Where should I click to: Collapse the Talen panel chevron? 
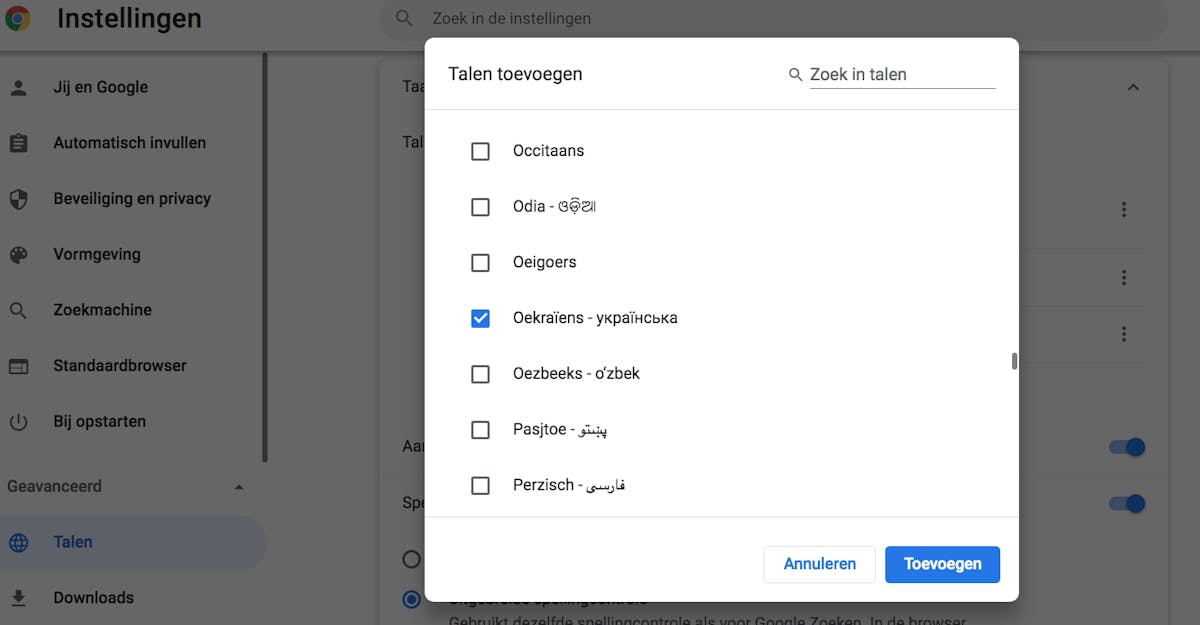1133,88
